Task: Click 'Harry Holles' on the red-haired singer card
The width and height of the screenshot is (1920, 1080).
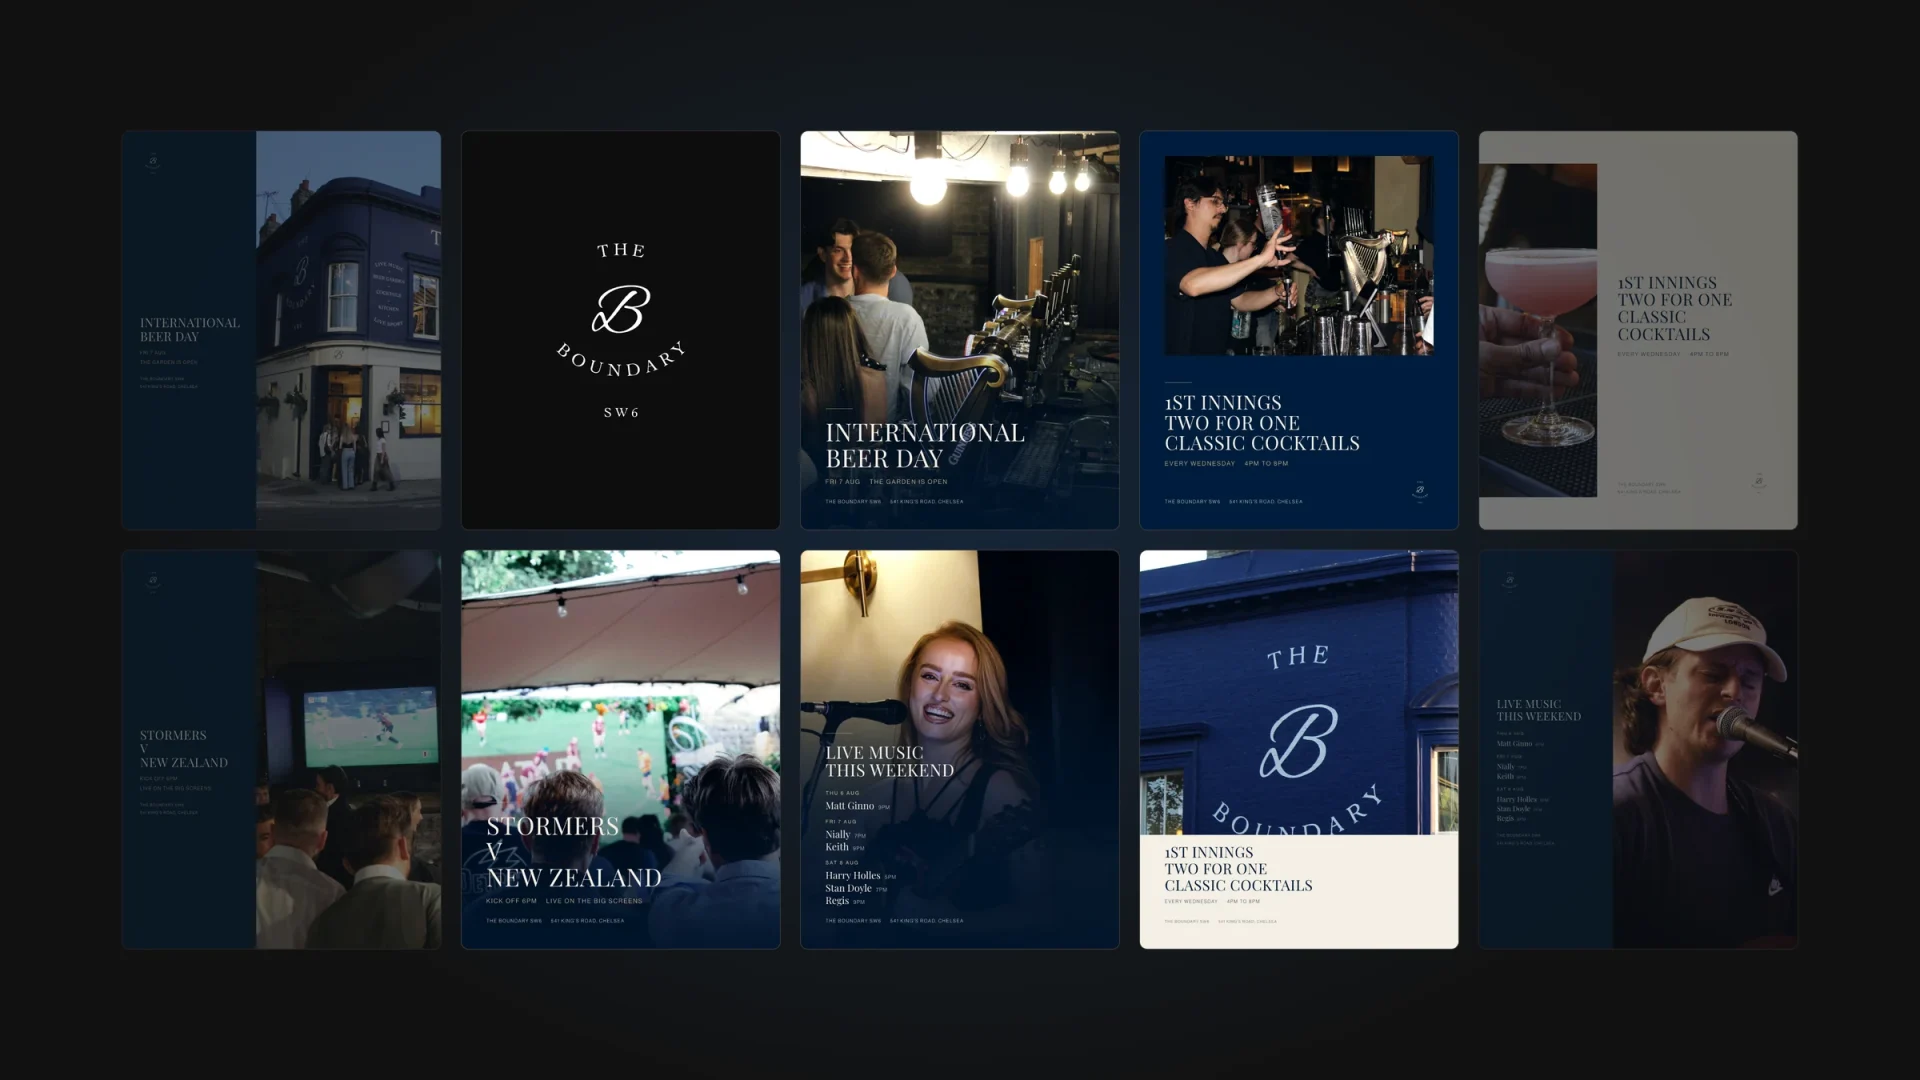Action: (x=852, y=876)
